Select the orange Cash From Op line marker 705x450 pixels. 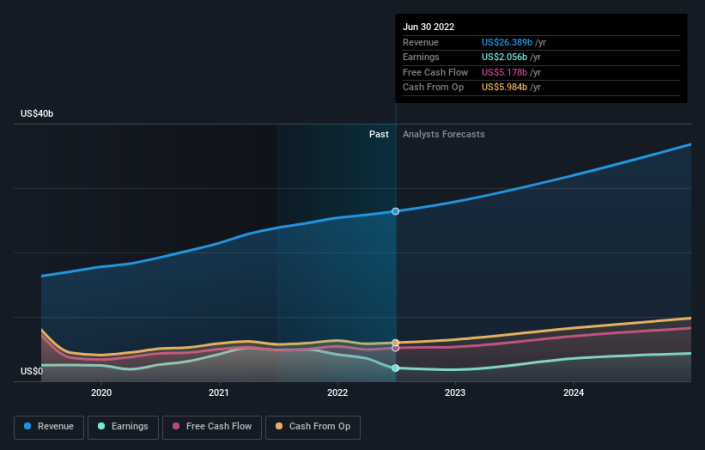(x=396, y=342)
